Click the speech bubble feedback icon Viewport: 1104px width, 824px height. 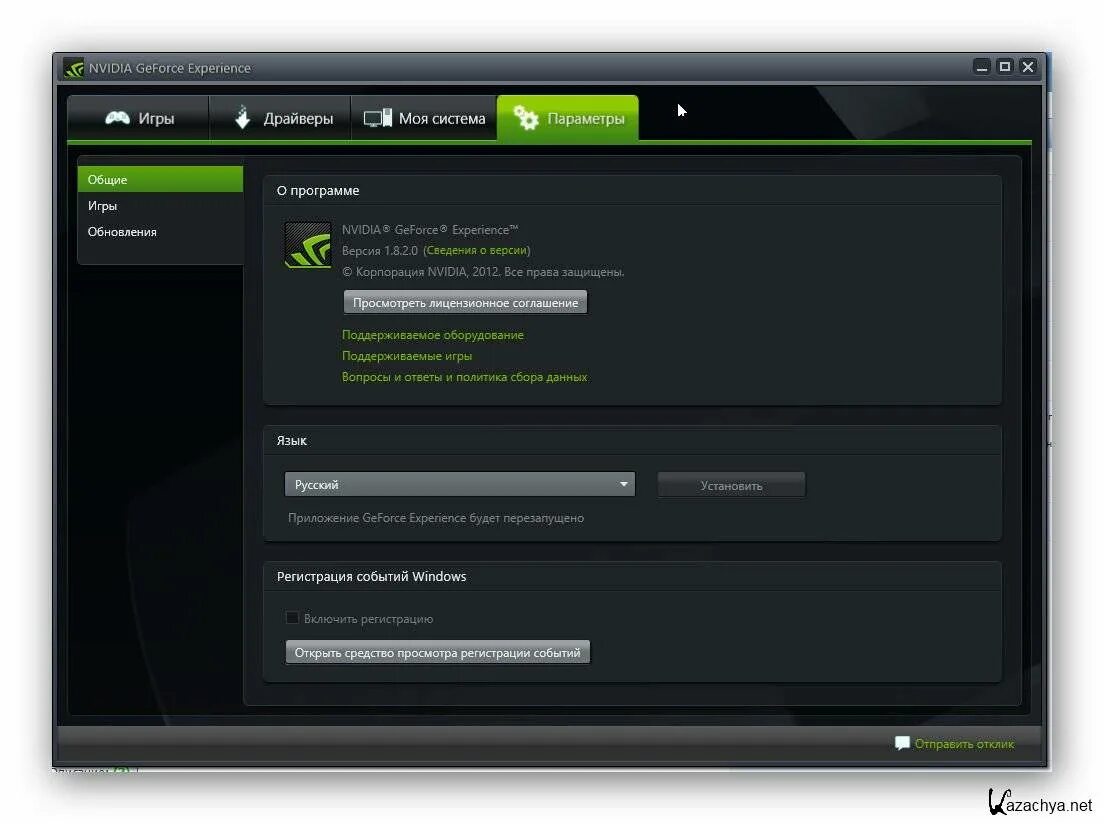click(902, 743)
